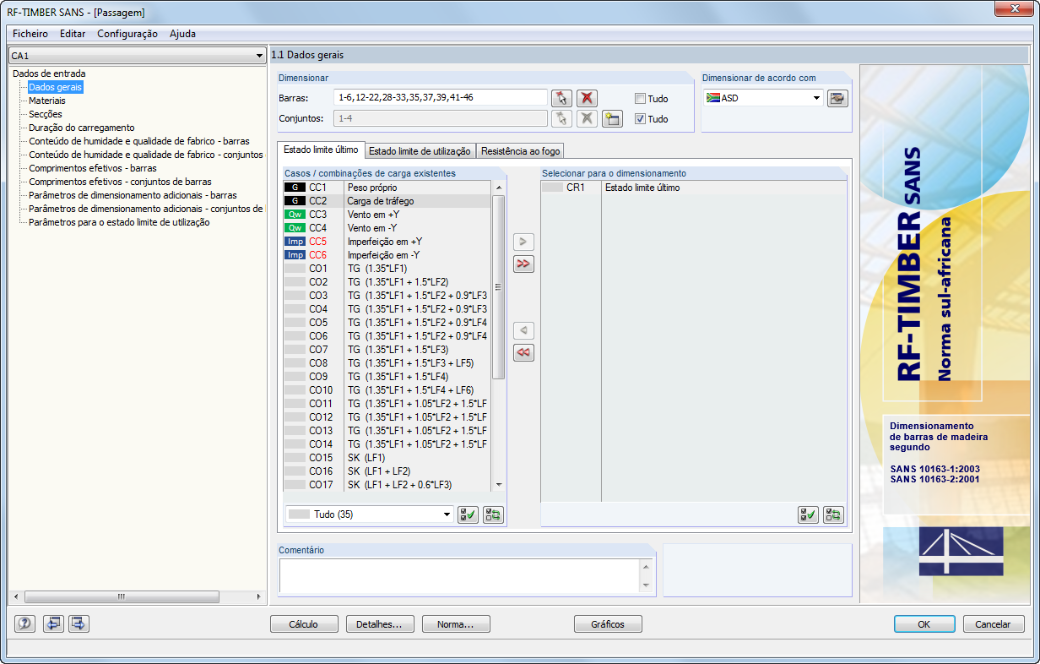Image resolution: width=1040 pixels, height=664 pixels.
Task: Click the Qw badge of CC3
Action: click(295, 214)
